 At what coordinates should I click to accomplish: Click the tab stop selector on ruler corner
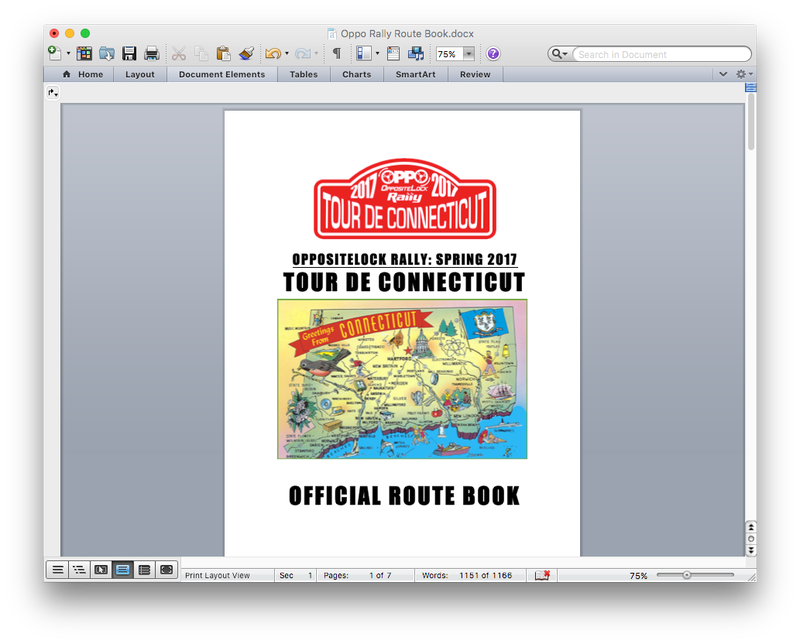click(53, 92)
